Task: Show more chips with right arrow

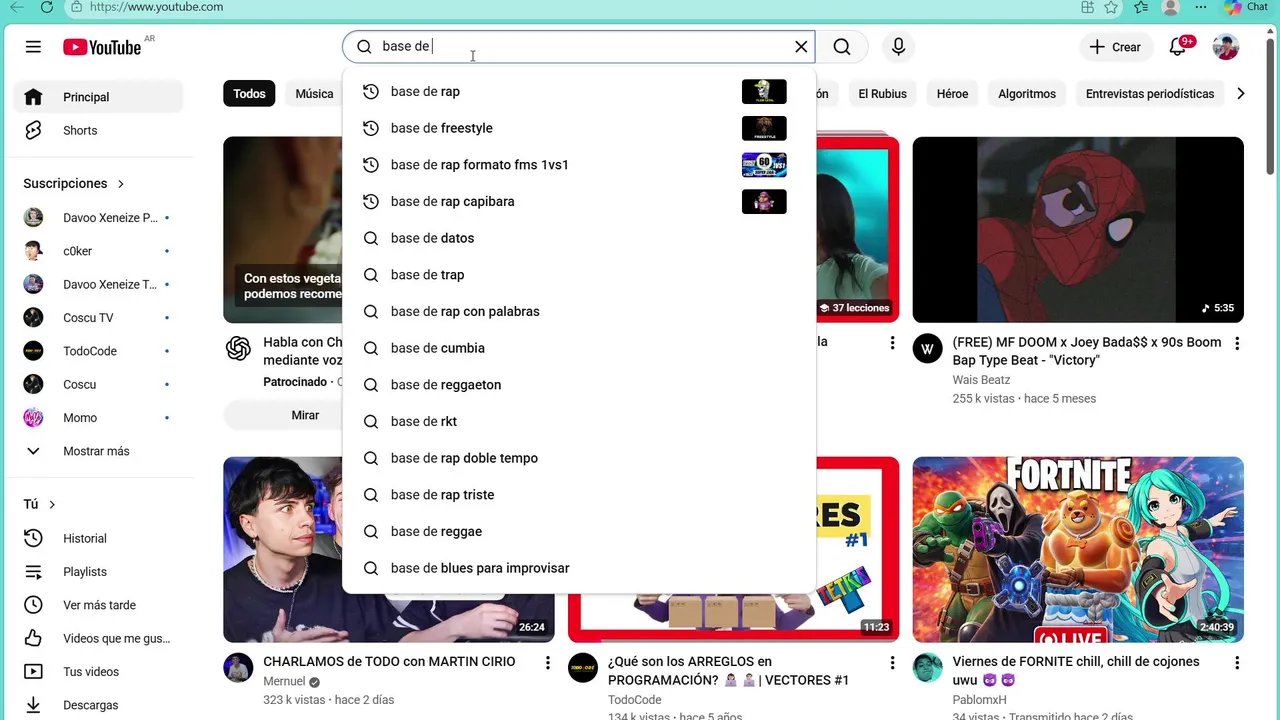Action: point(1240,94)
